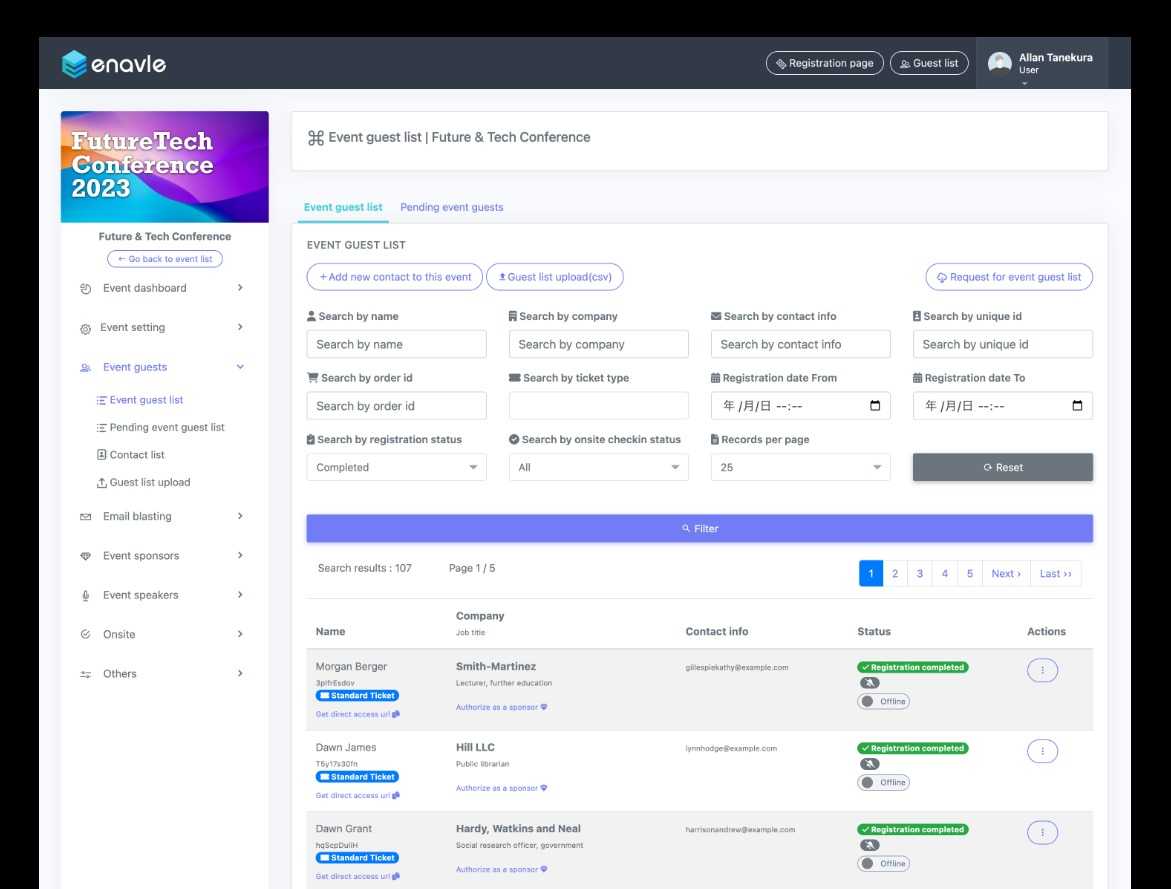Click the Search by company field

pos(598,344)
